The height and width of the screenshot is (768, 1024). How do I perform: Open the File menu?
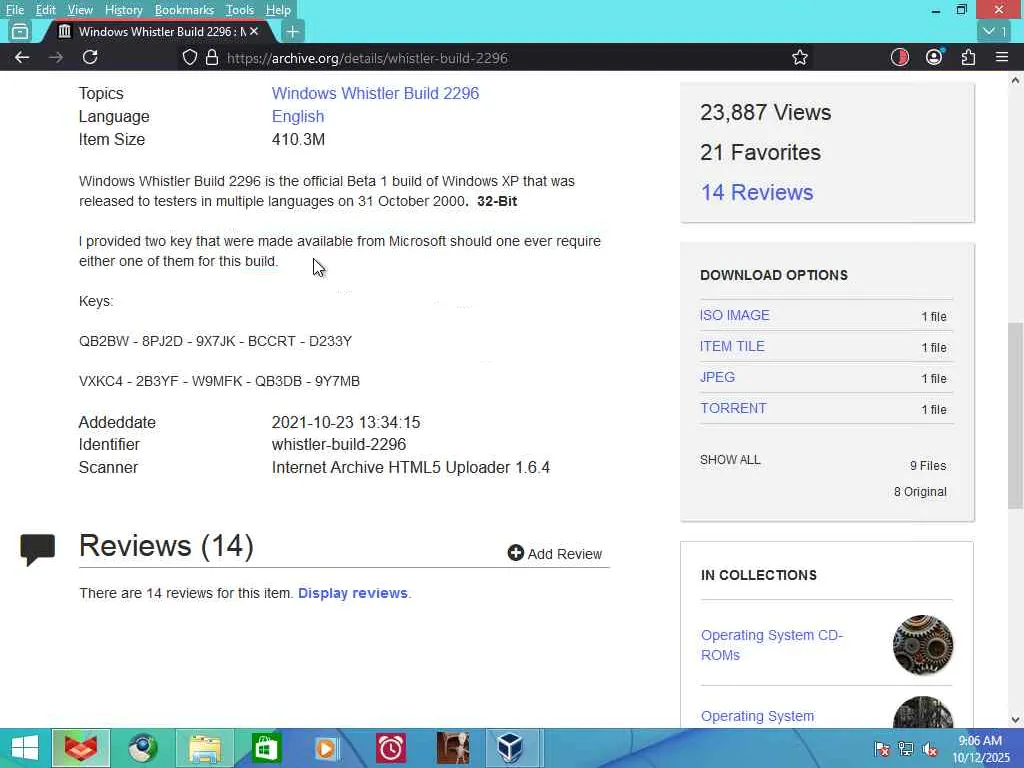tap(14, 10)
